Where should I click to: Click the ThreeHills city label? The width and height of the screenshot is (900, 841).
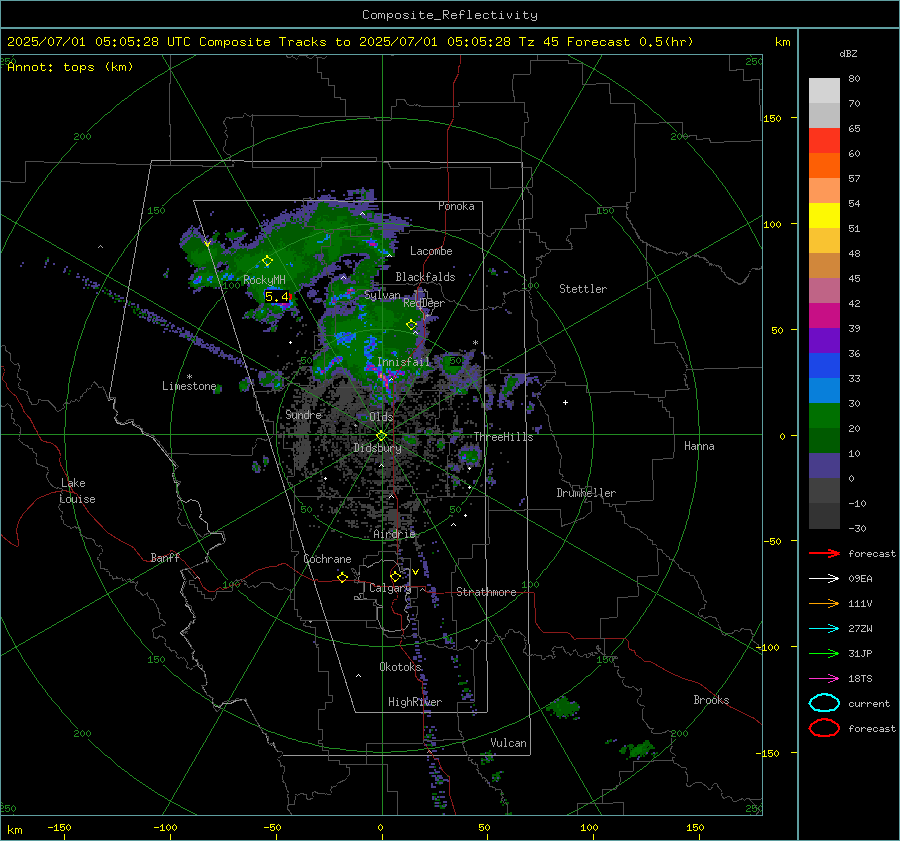point(503,437)
